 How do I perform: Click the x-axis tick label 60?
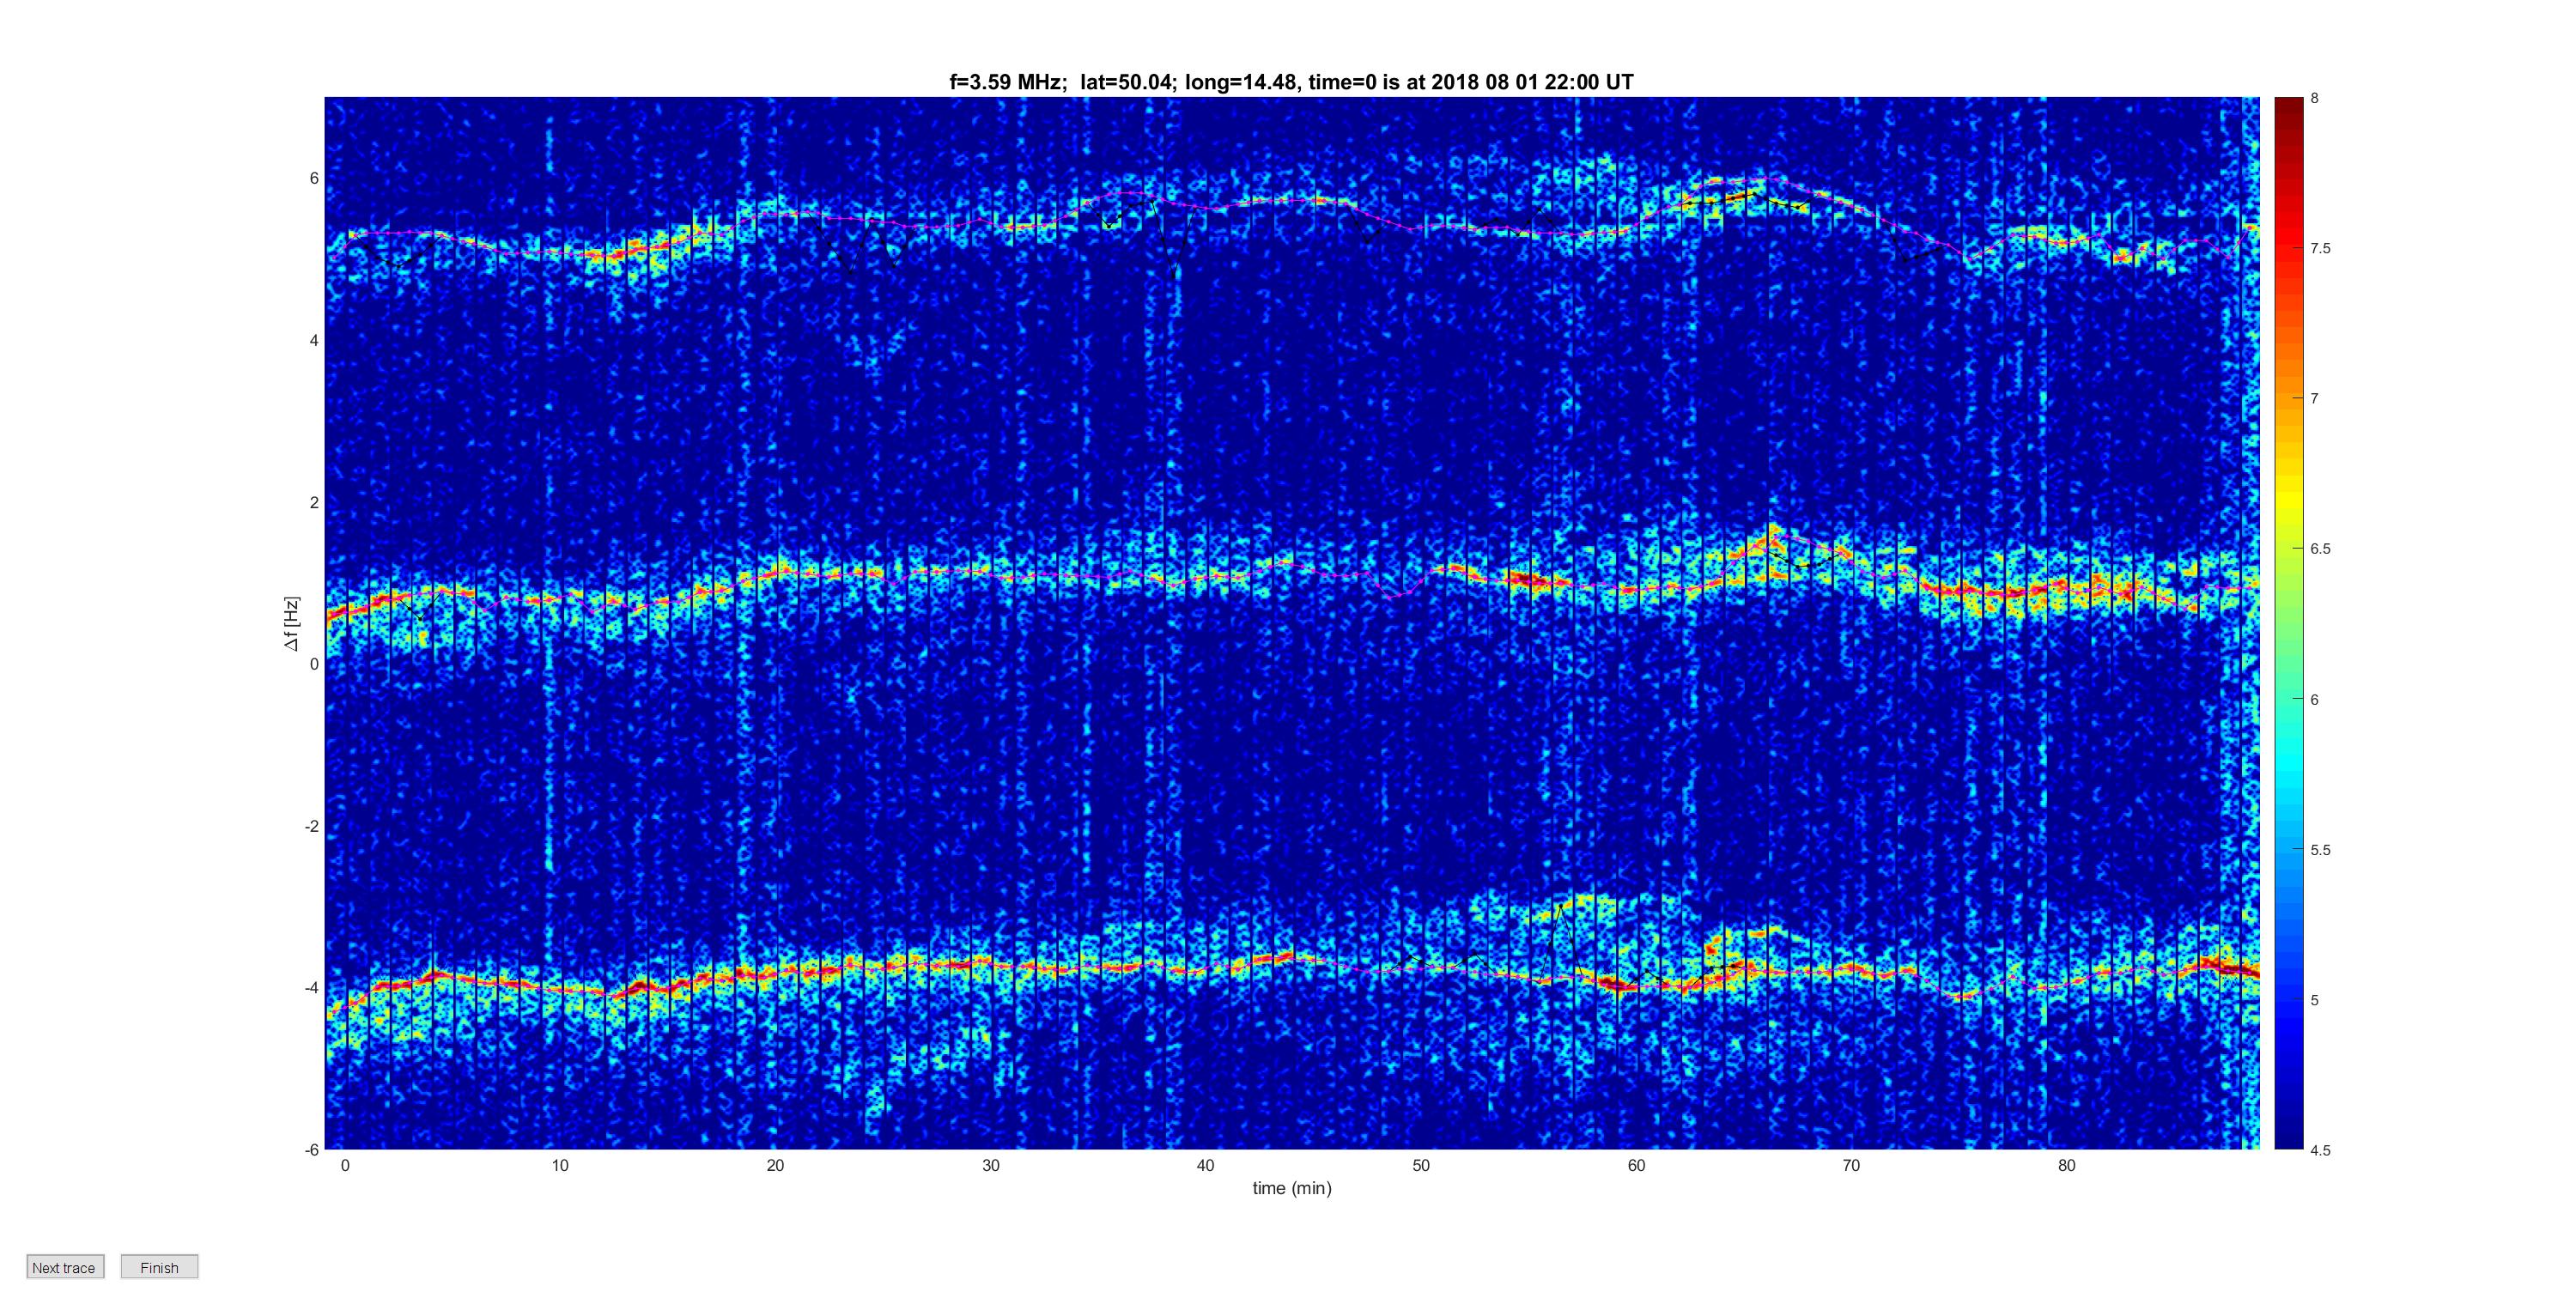click(x=1636, y=1165)
